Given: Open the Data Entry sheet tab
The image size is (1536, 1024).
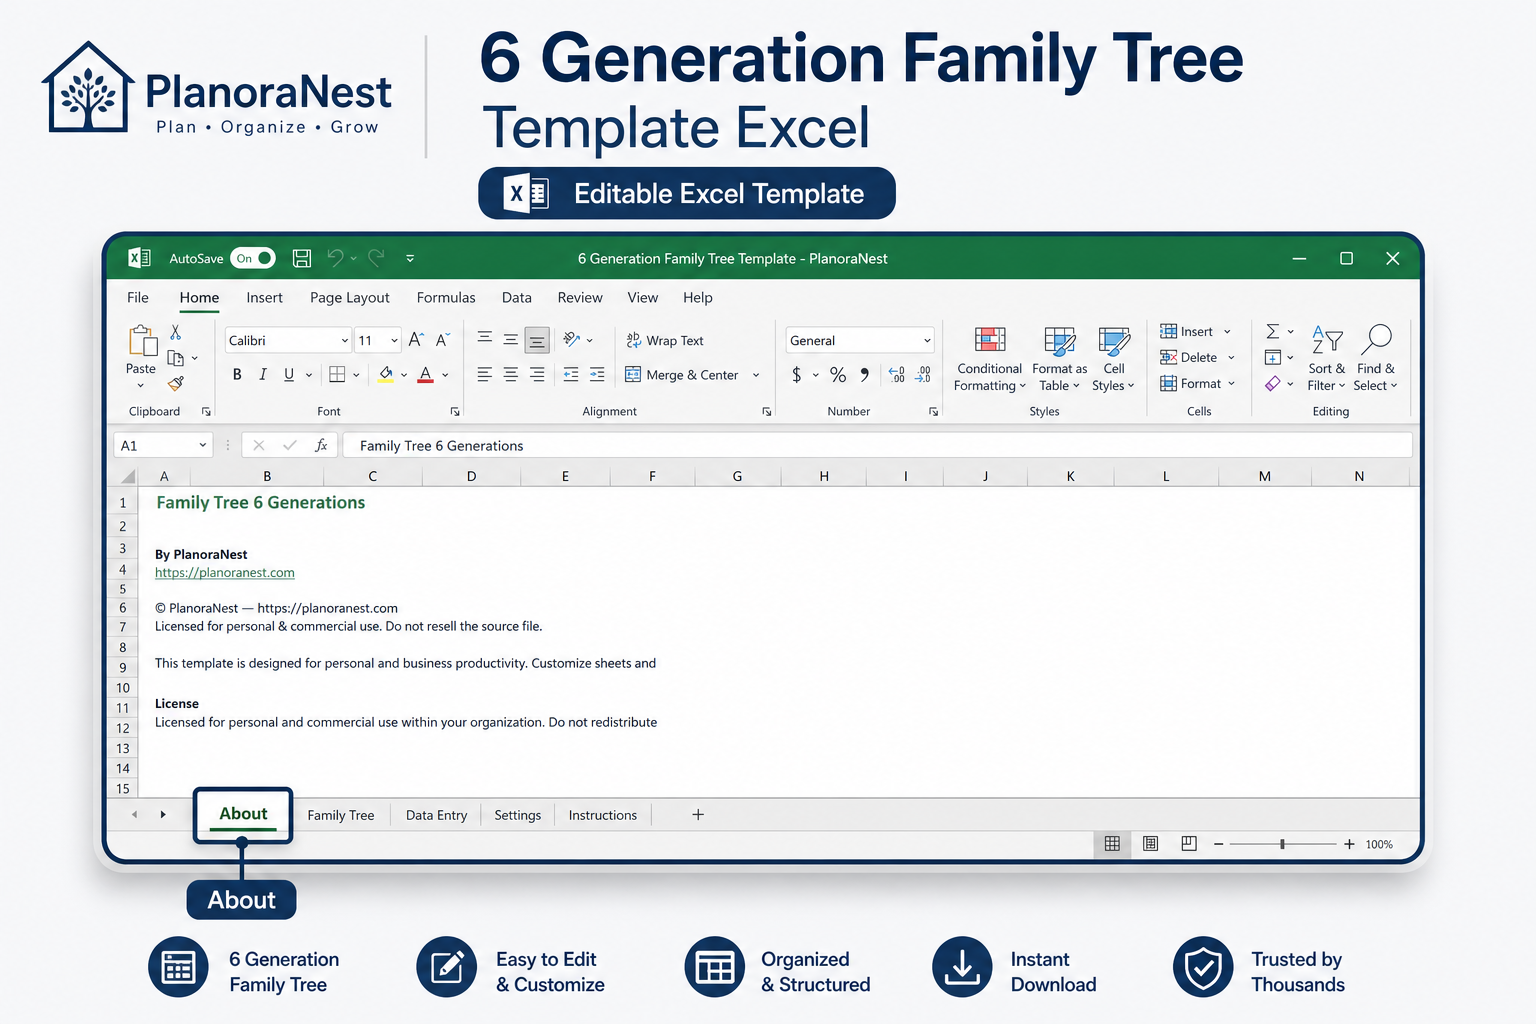Looking at the screenshot, I should (x=436, y=815).
